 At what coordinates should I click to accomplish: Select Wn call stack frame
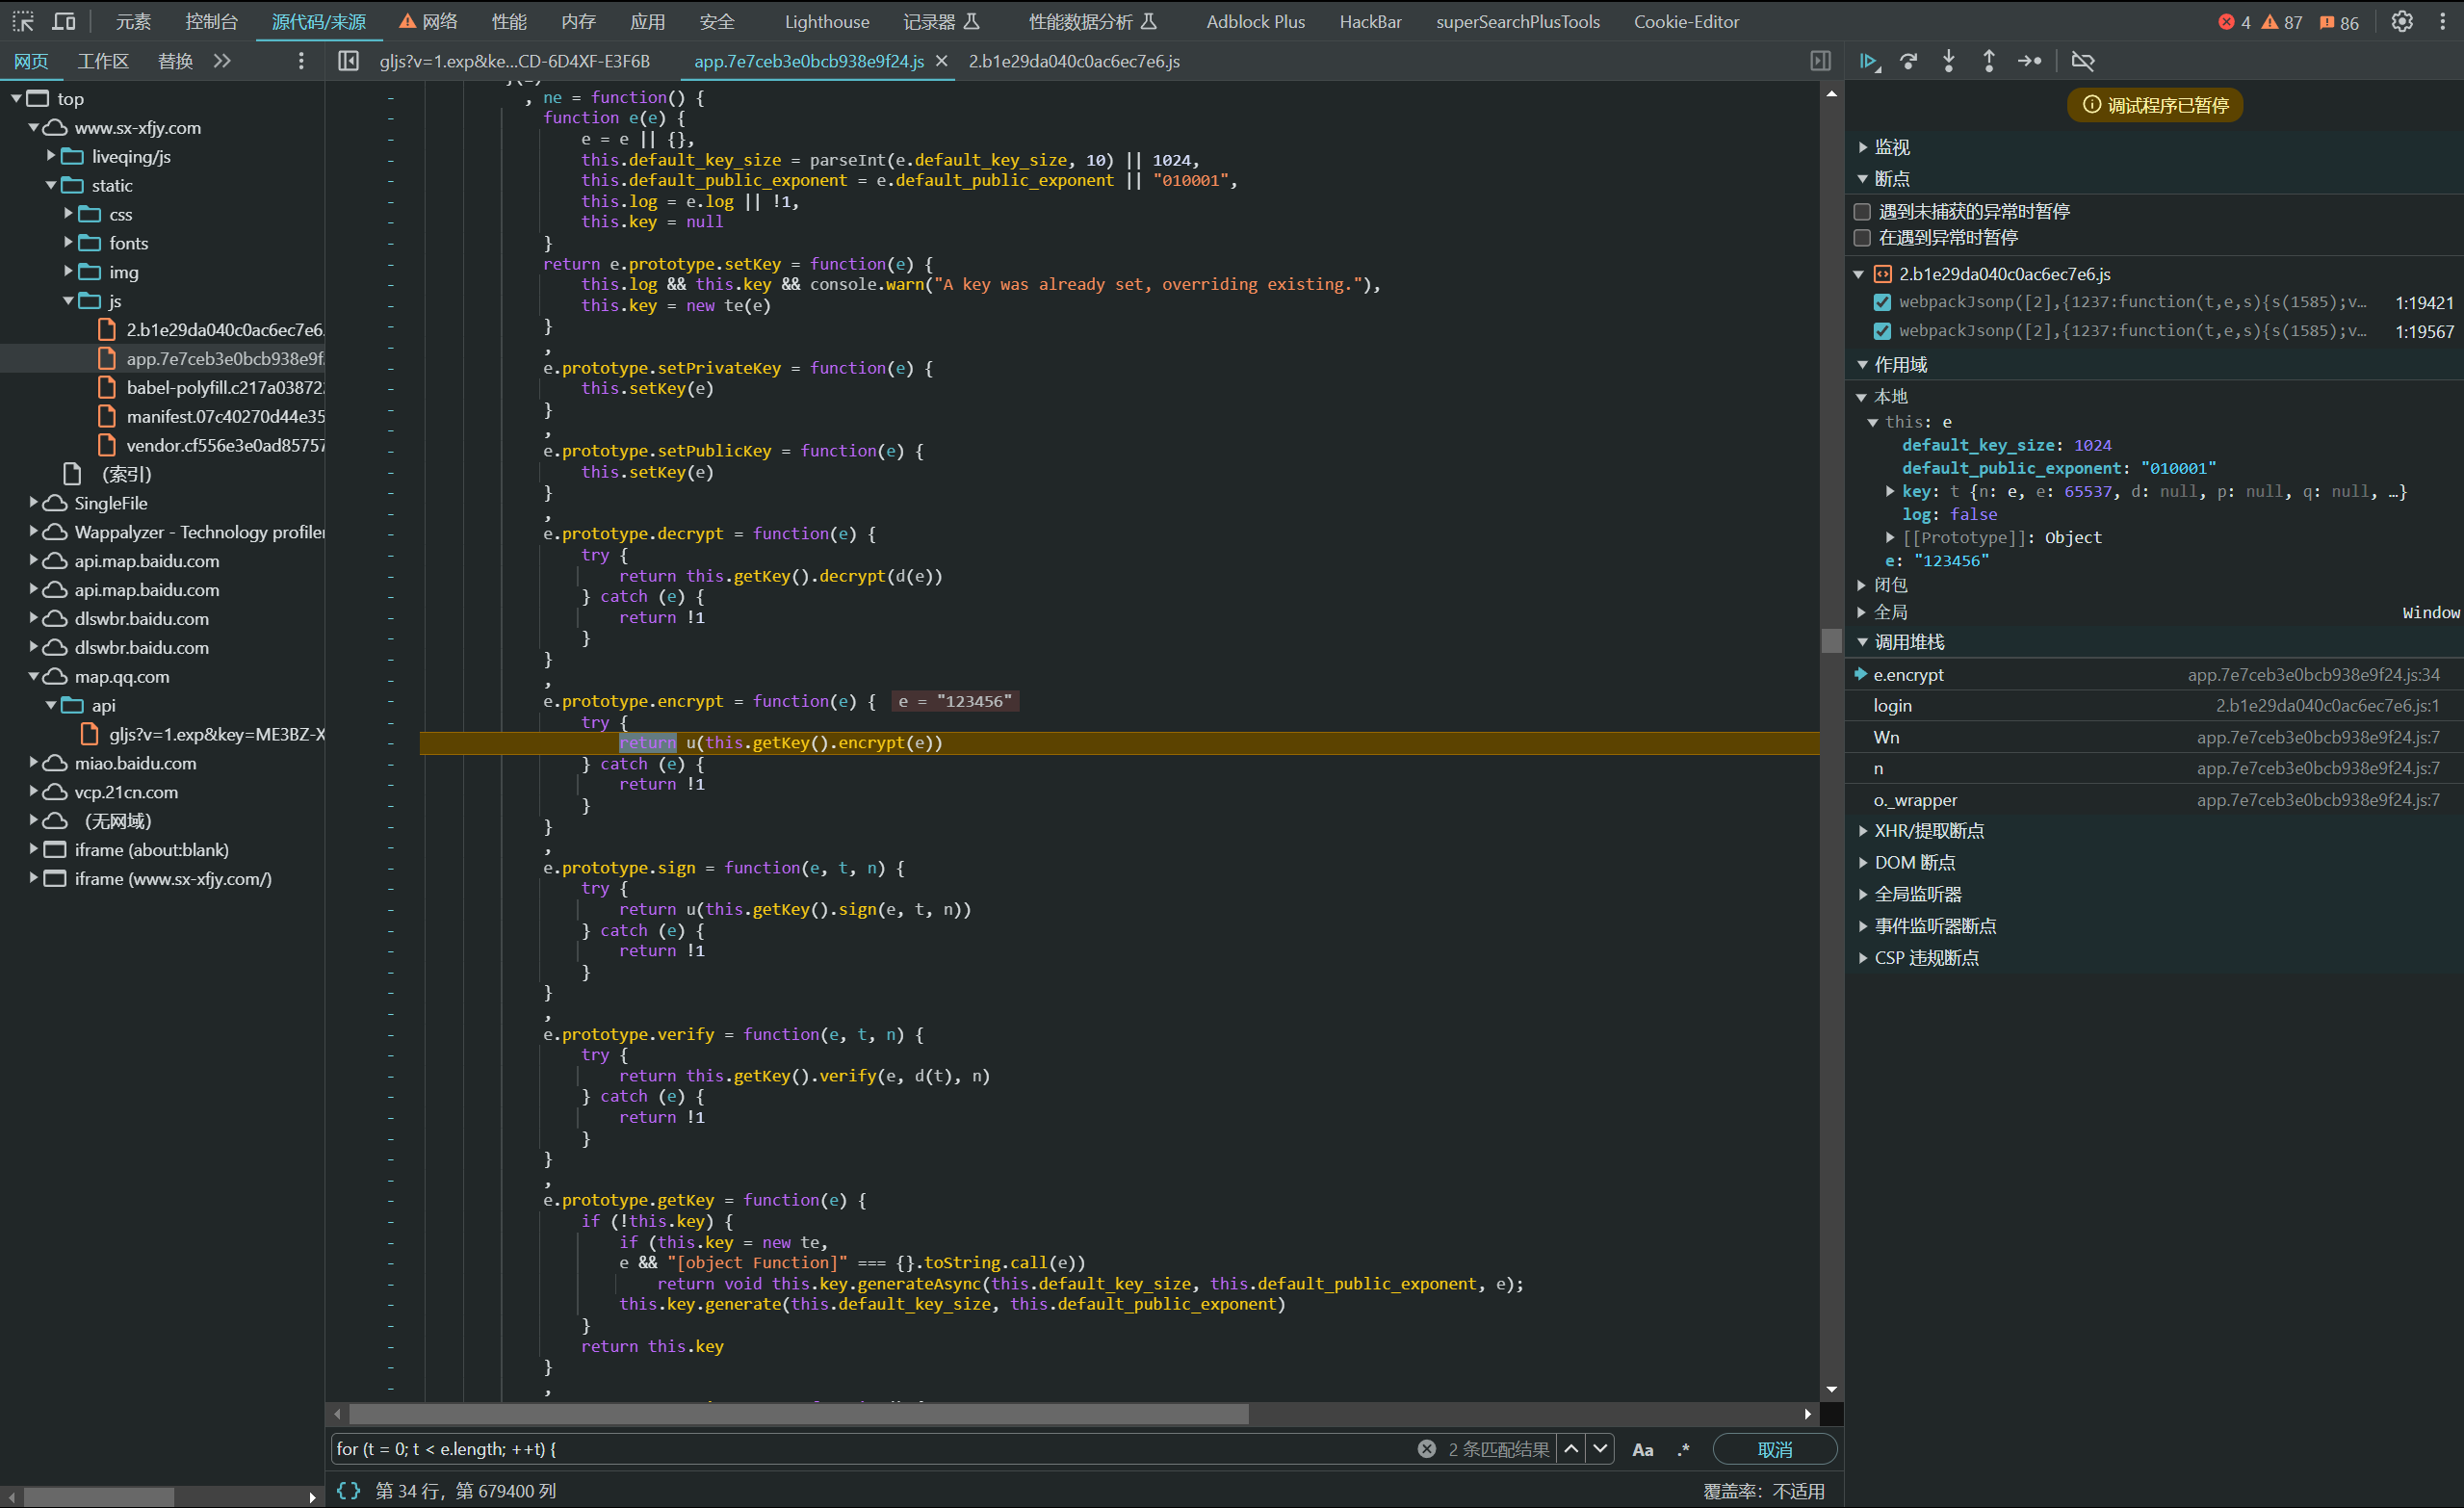point(2153,738)
